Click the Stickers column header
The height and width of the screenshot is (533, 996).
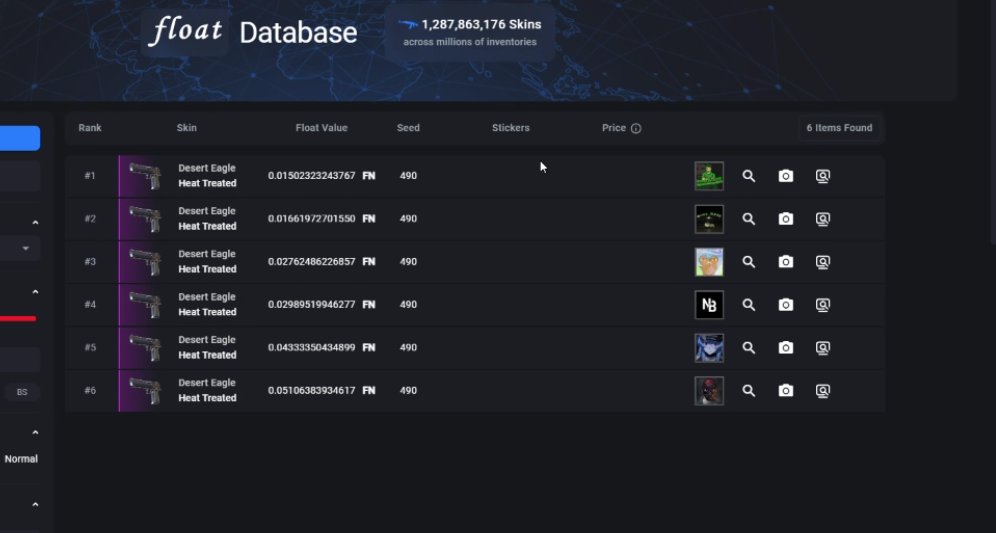(511, 128)
